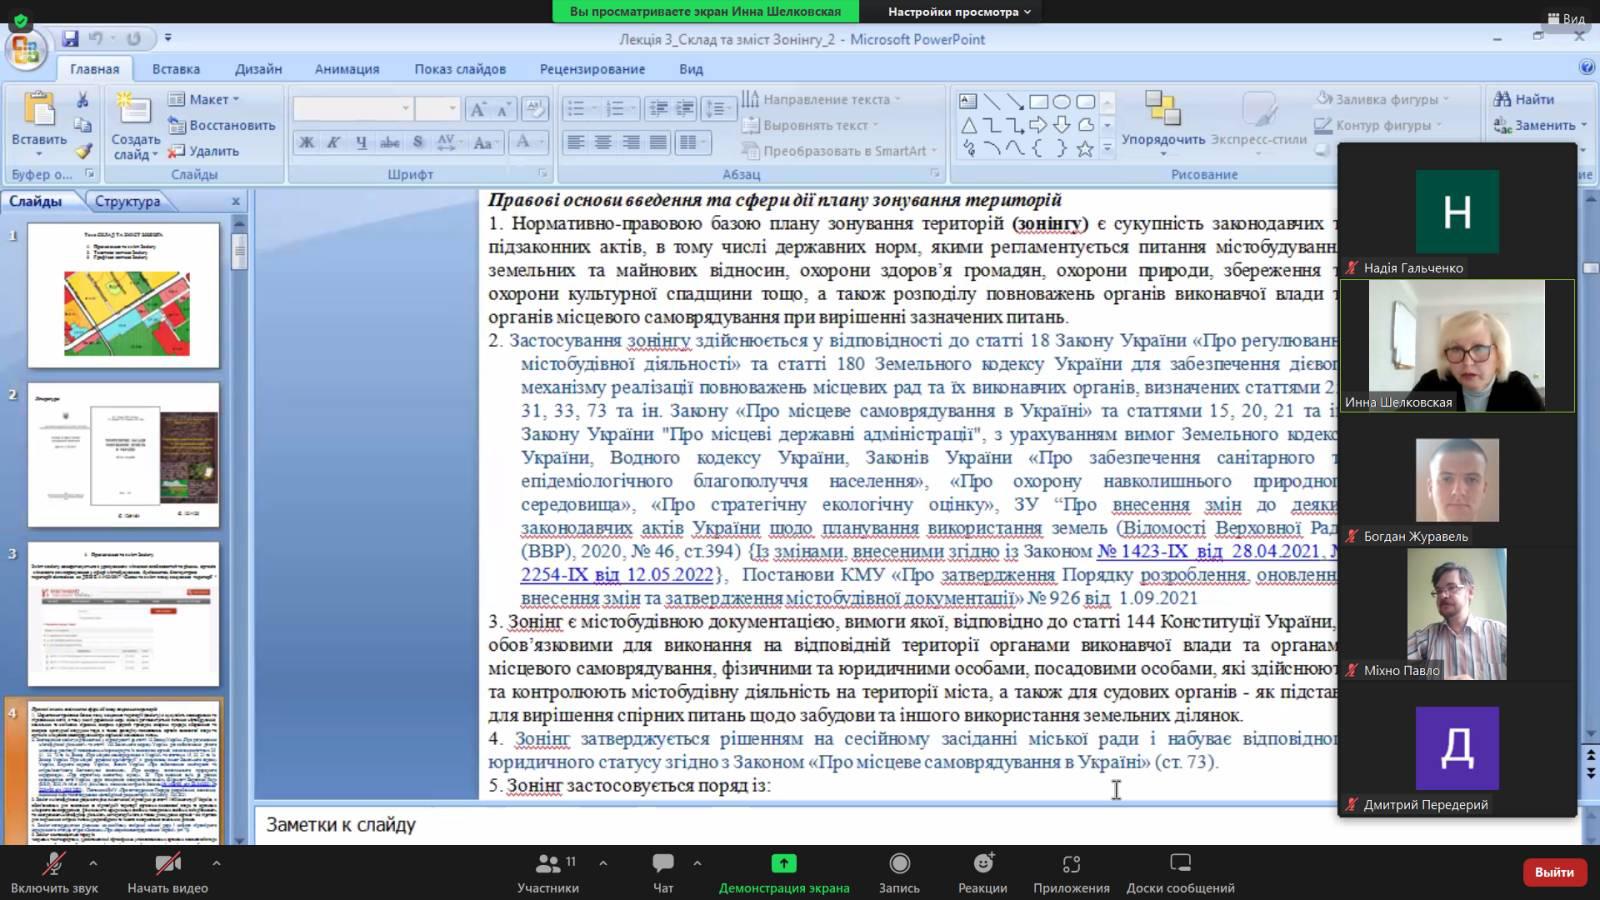Click the Leave (Выйти) meeting button
The height and width of the screenshot is (900, 1600).
1554,872
